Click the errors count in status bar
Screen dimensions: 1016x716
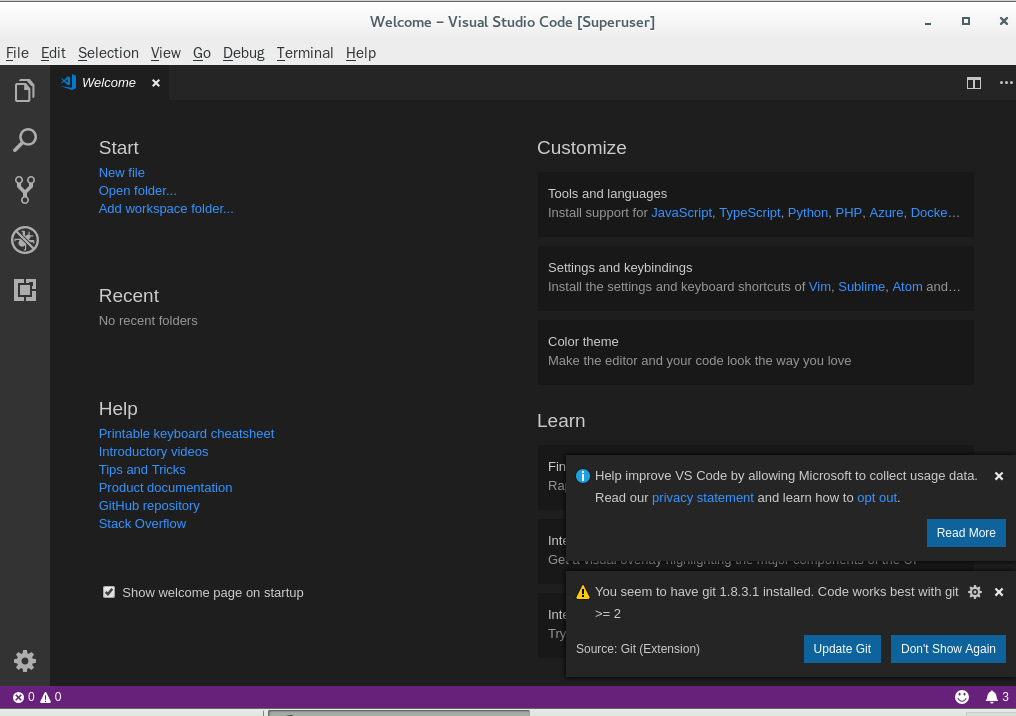pyautogui.click(x=24, y=697)
